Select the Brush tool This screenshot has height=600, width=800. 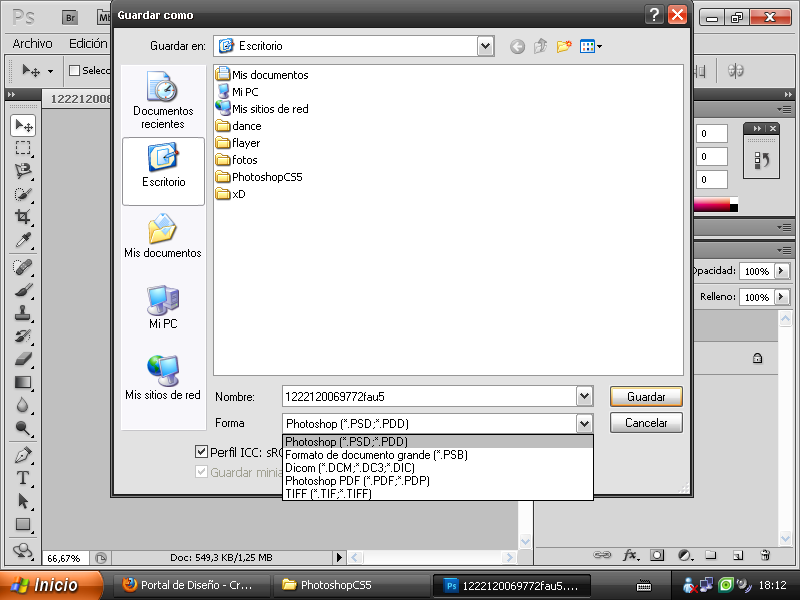point(23,290)
